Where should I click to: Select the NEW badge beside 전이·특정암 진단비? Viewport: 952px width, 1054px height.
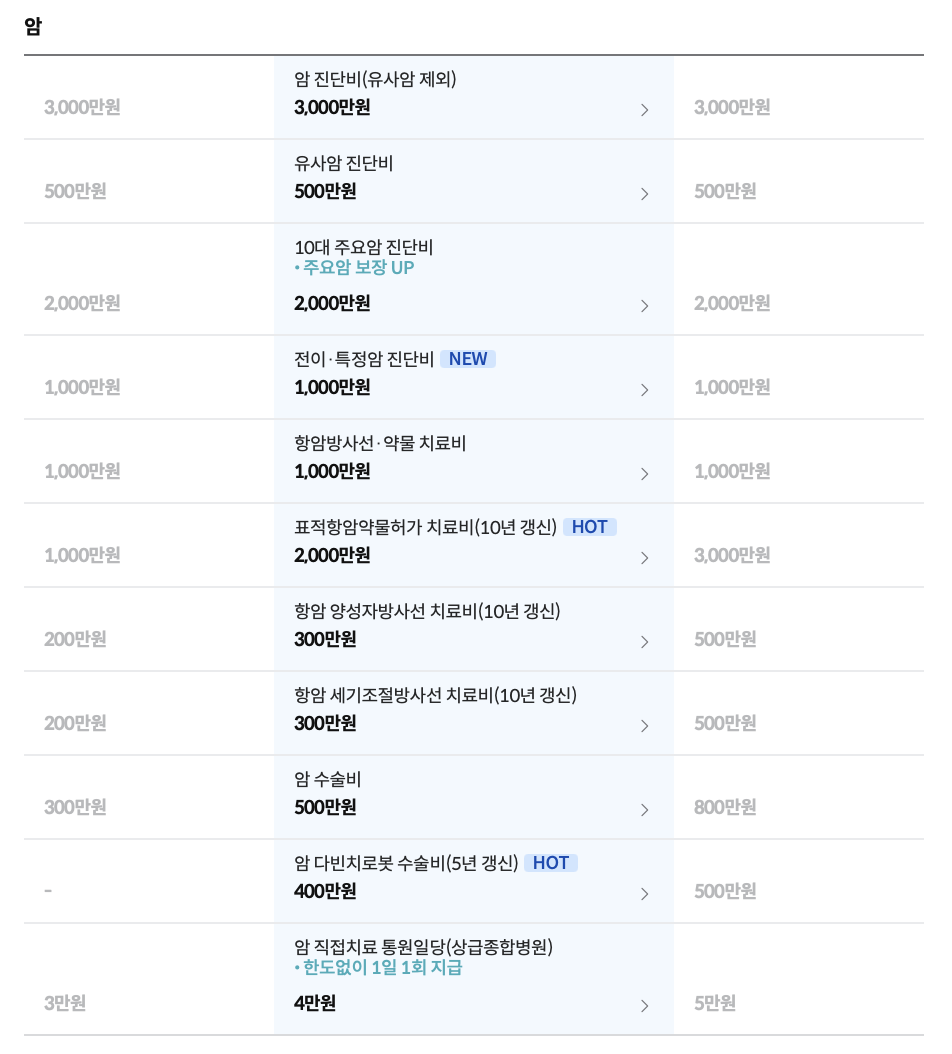pyautogui.click(x=468, y=359)
